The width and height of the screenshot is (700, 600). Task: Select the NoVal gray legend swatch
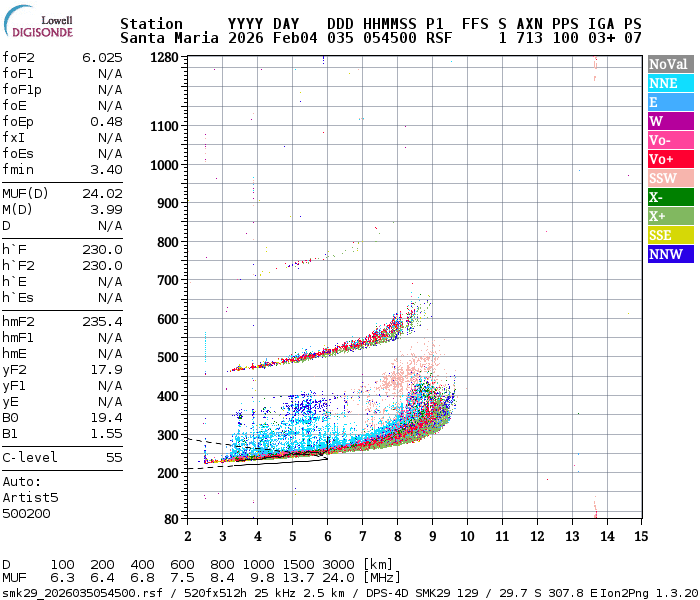click(670, 64)
